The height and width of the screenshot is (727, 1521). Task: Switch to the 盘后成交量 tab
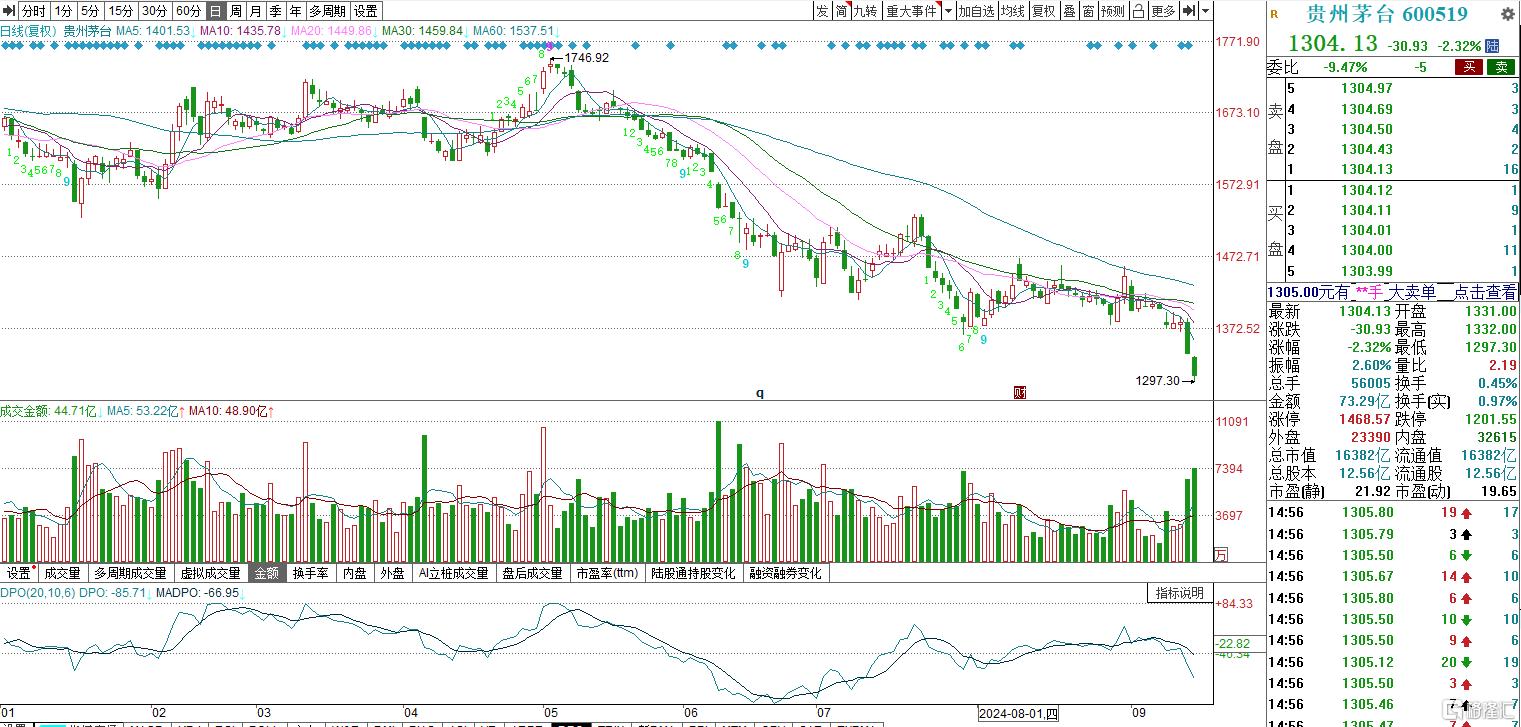coord(533,574)
